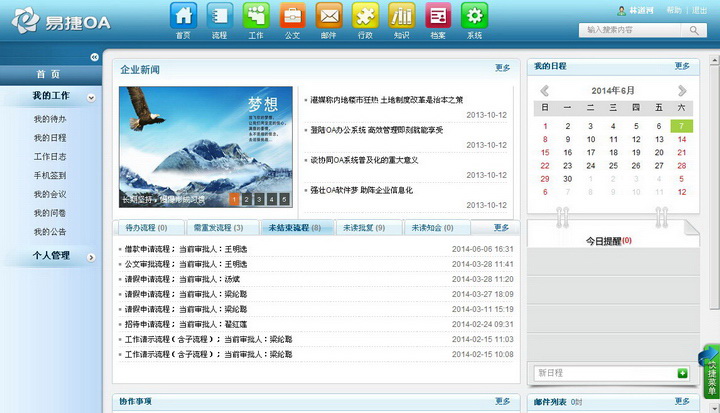Screen dimensions: 720x413
Task: Click the 退出 logout link
Action: coord(699,10)
